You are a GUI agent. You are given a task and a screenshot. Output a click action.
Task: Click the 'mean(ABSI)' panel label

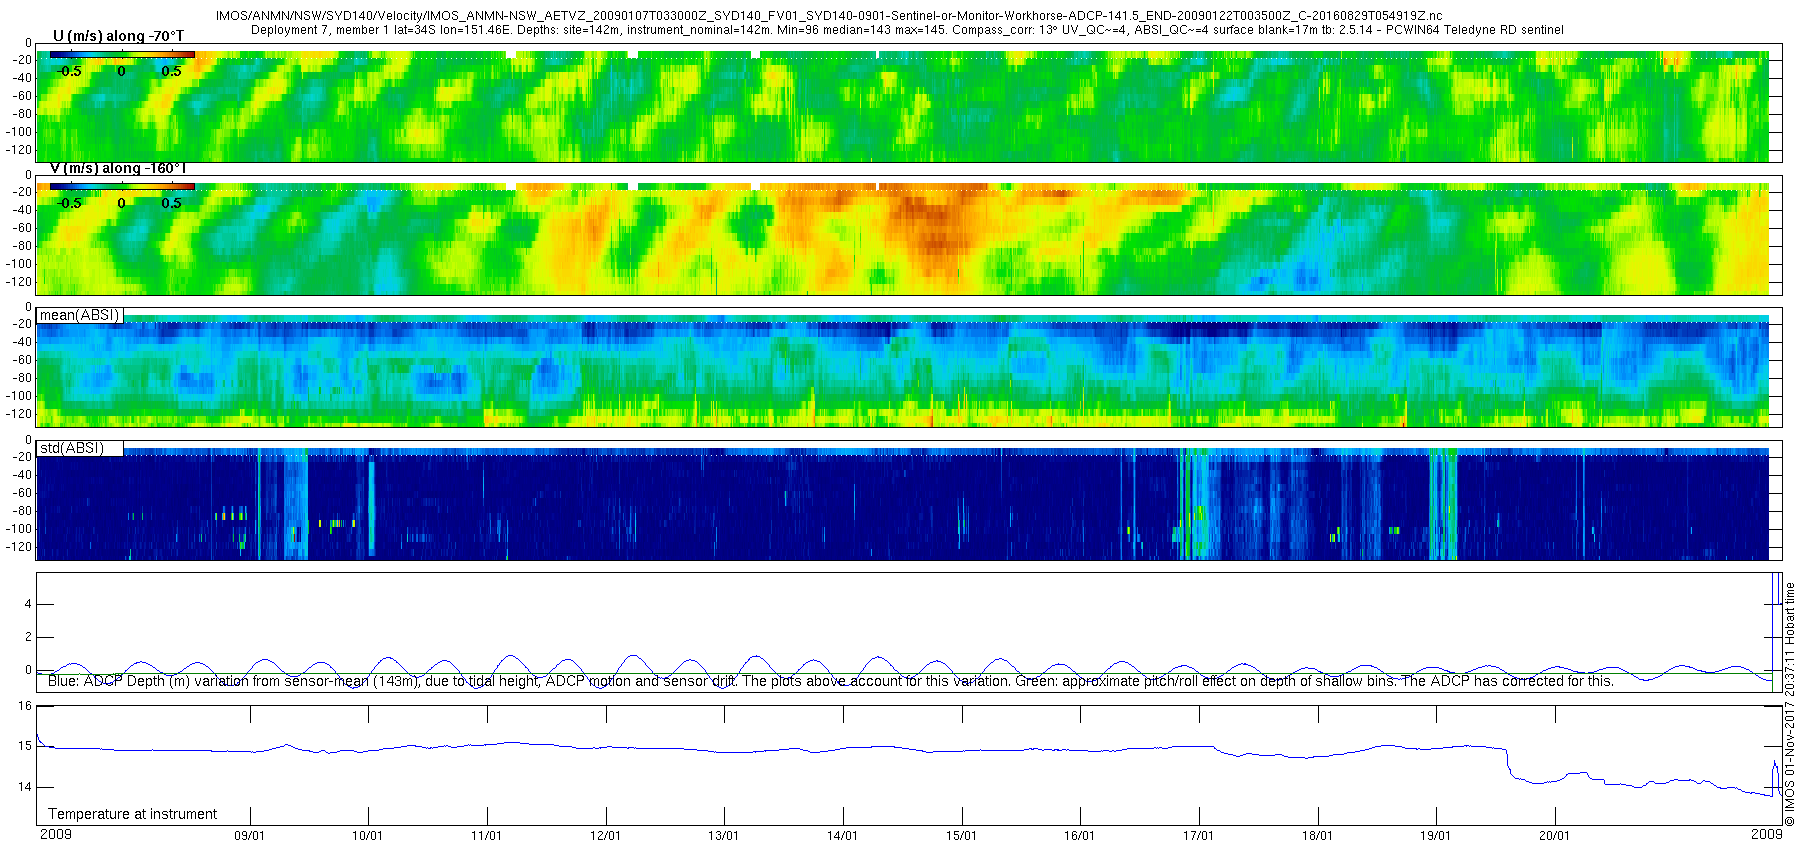[x=80, y=315]
